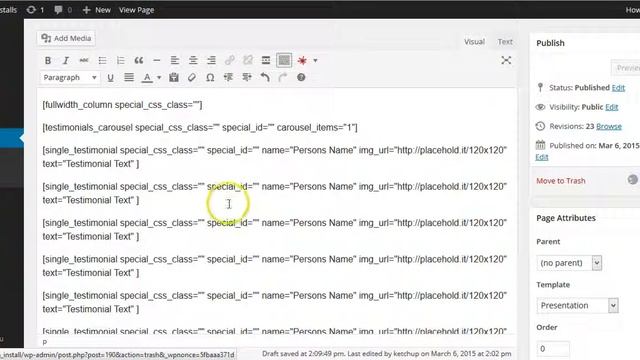Click the testimonials_carousel shortcode line

tap(200, 128)
